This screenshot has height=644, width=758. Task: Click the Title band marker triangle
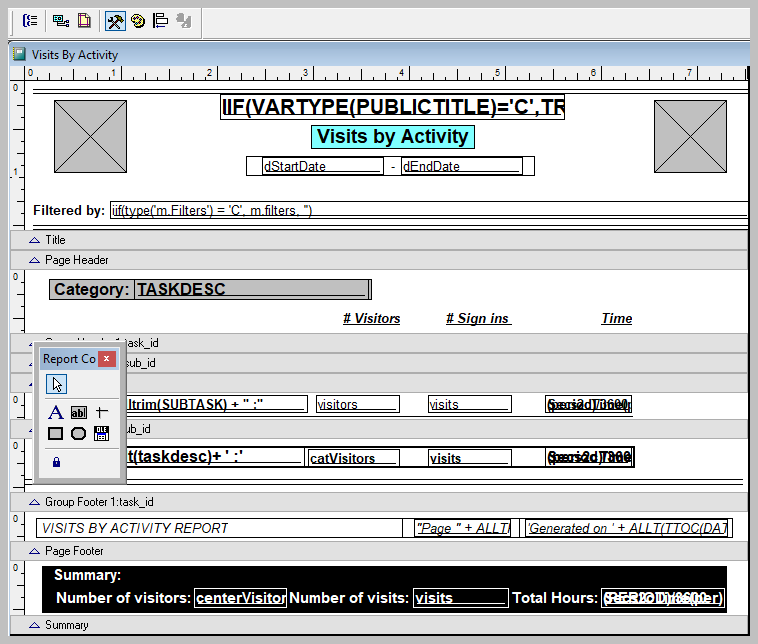pos(34,240)
